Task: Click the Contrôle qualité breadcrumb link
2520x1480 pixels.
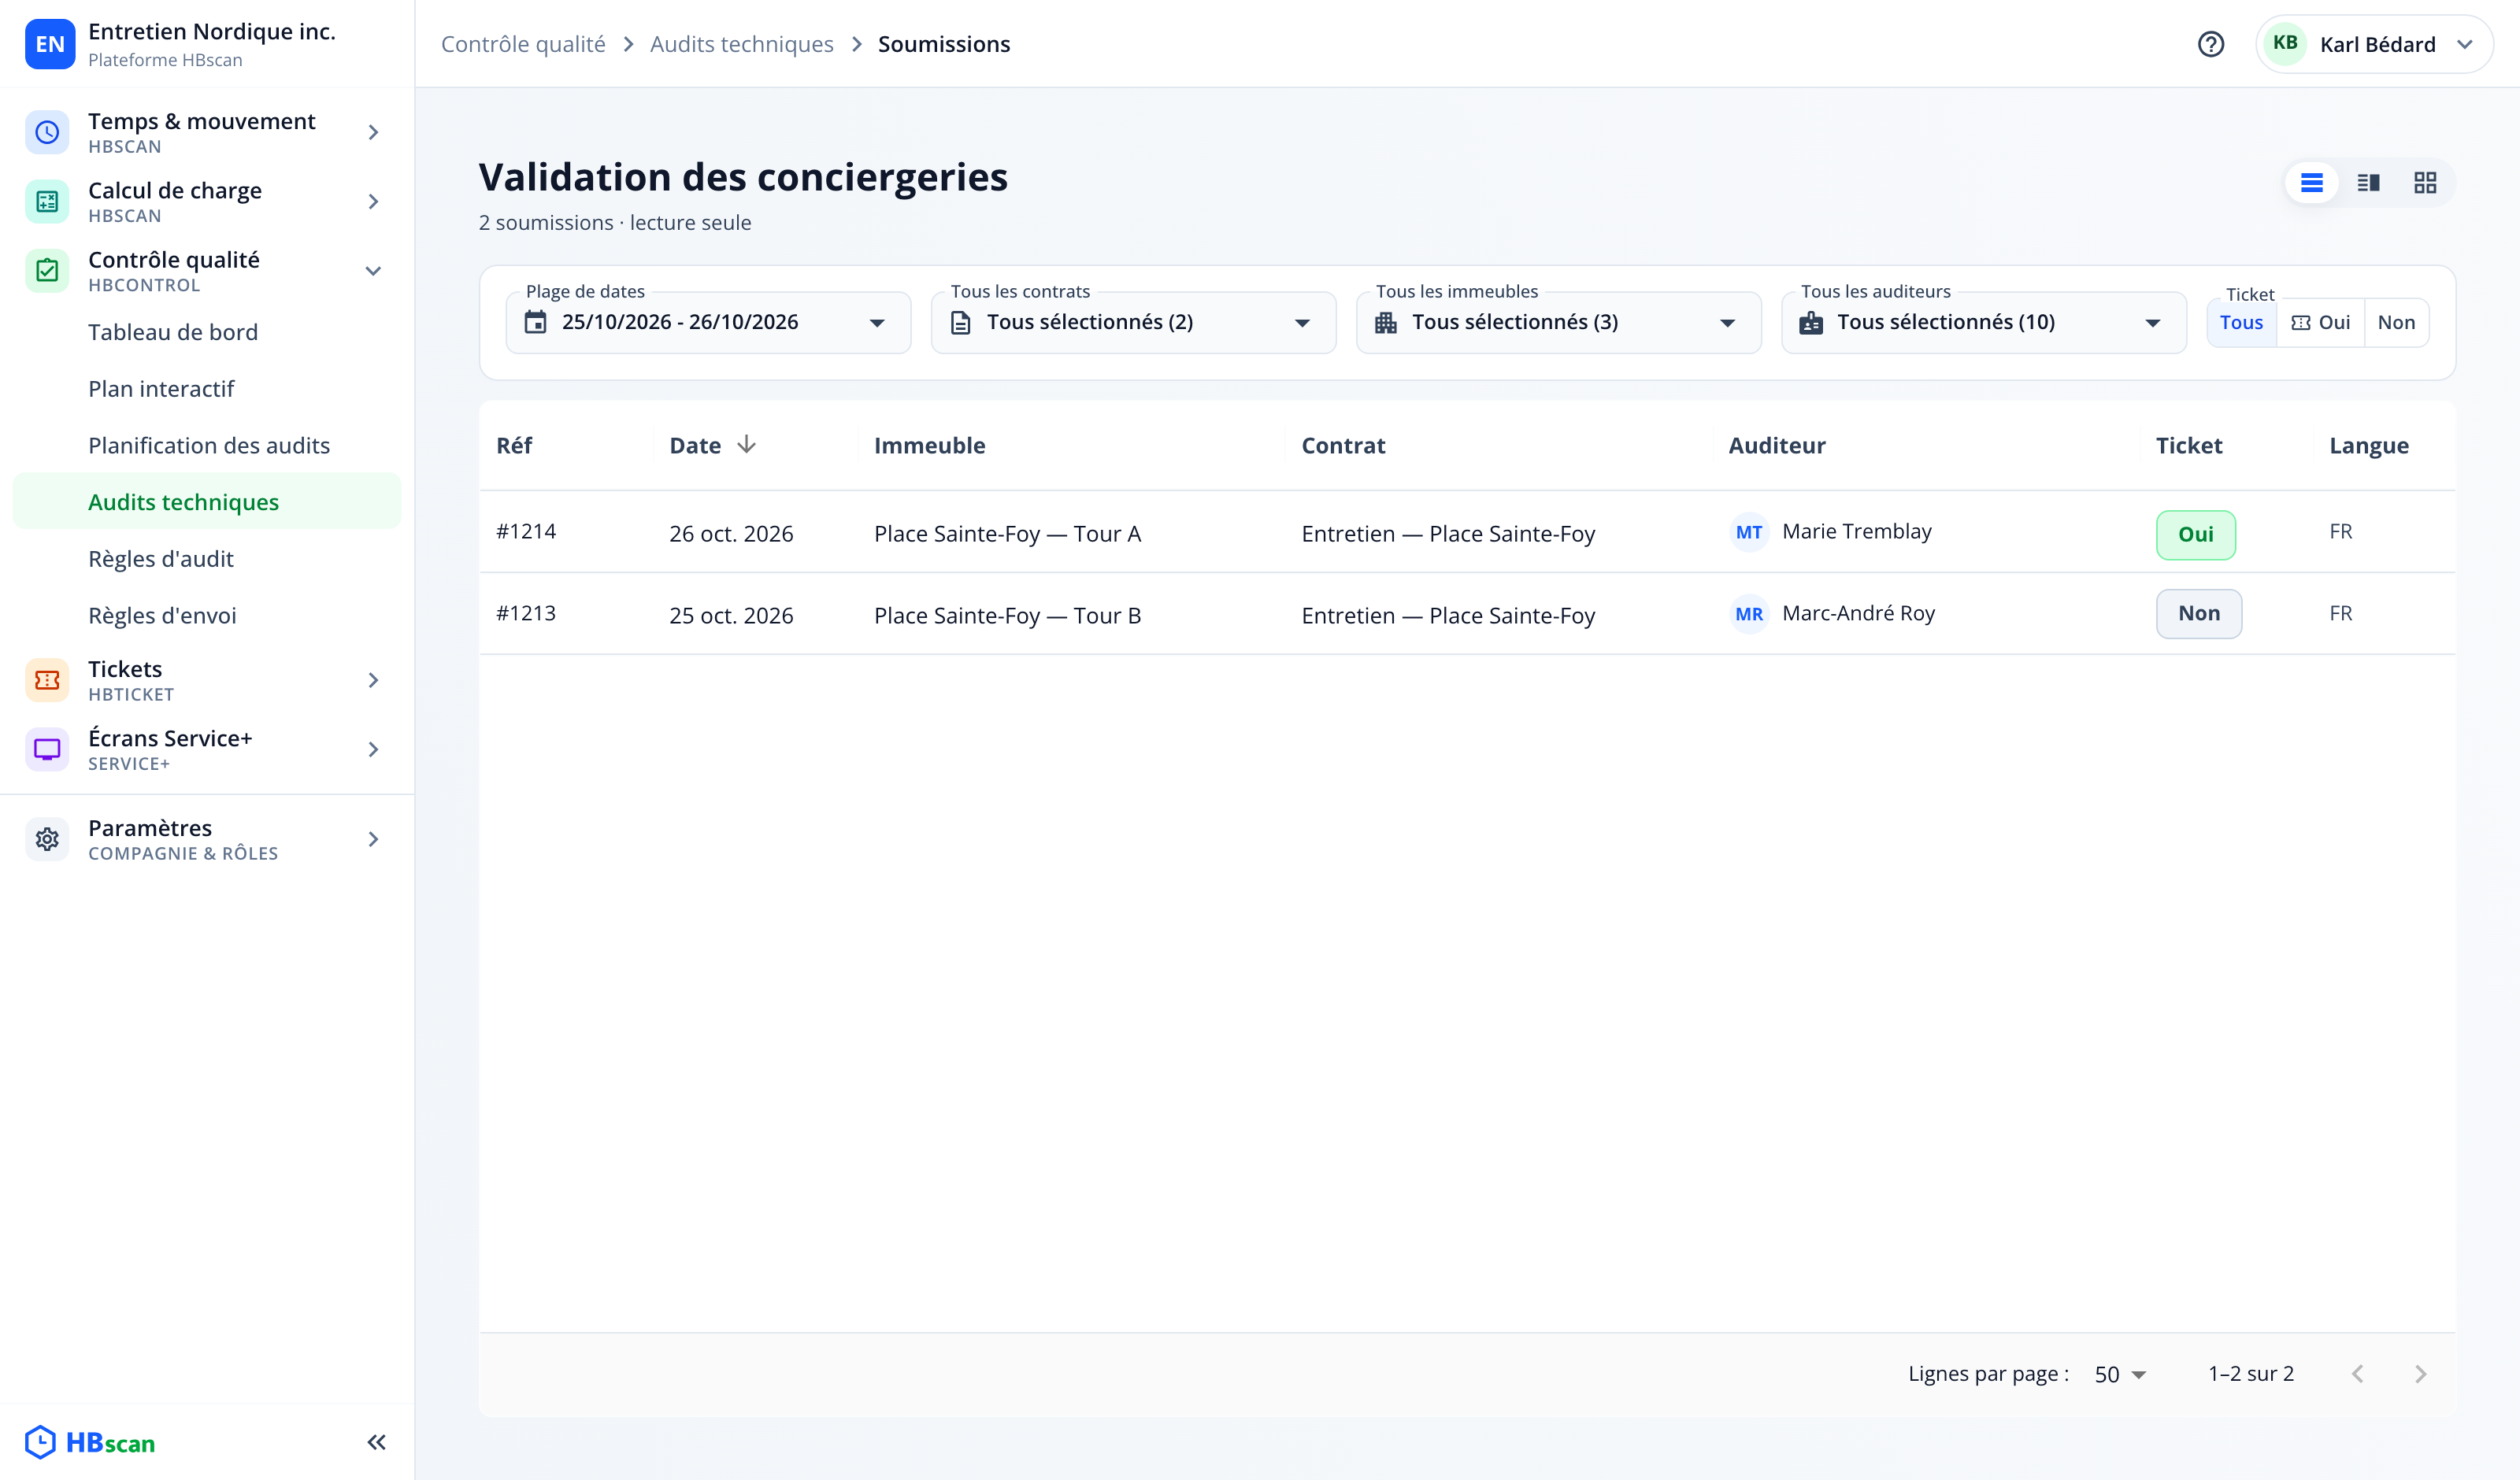Action: pyautogui.click(x=523, y=44)
